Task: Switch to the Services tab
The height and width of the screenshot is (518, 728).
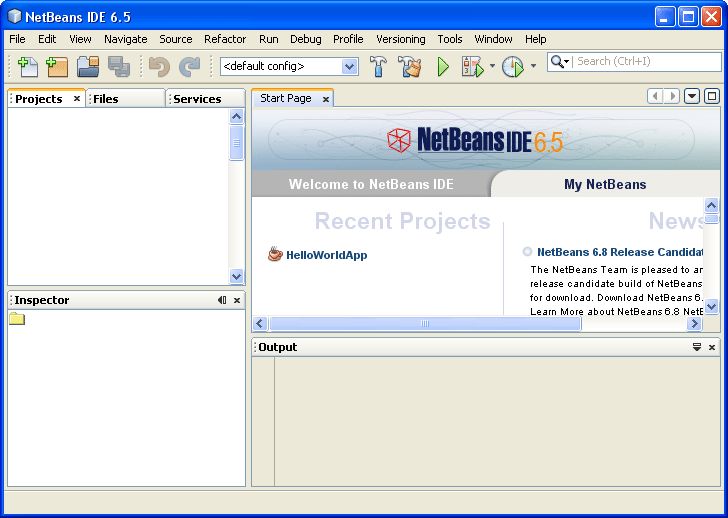Action: tap(205, 98)
